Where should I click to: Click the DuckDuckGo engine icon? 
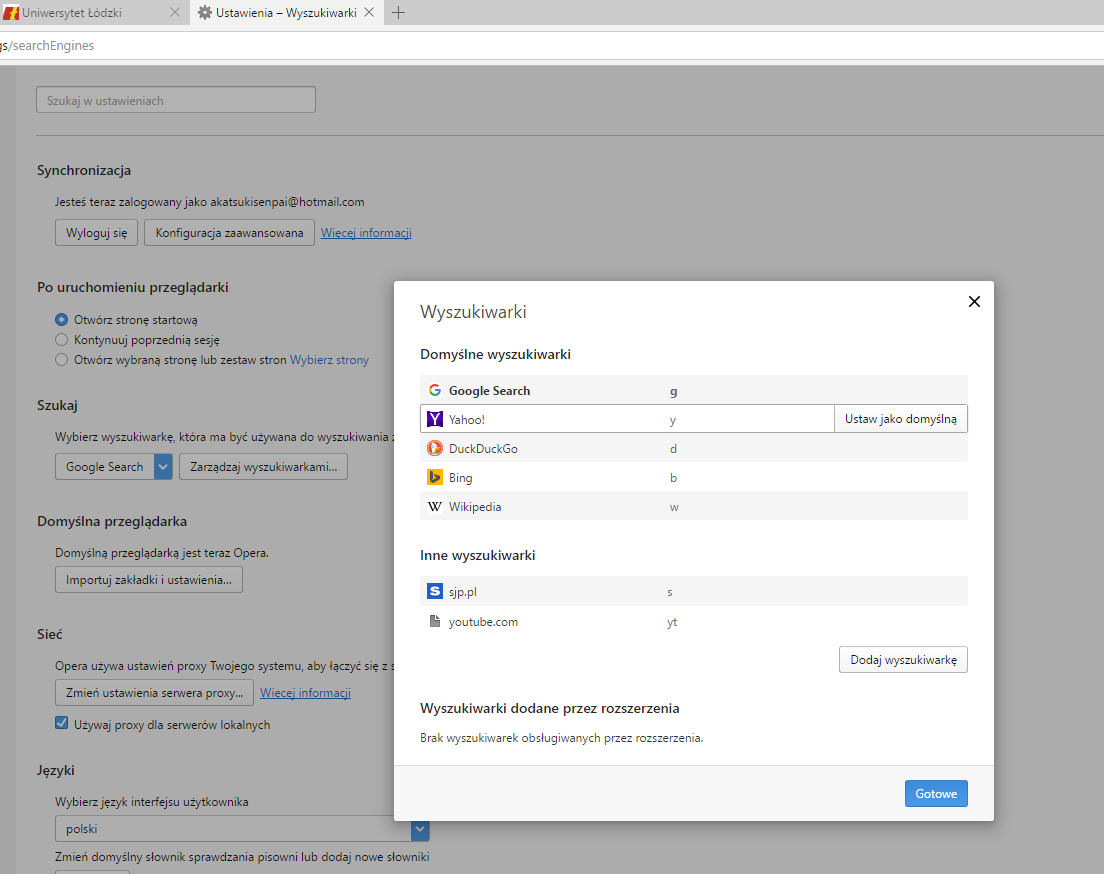tap(435, 448)
